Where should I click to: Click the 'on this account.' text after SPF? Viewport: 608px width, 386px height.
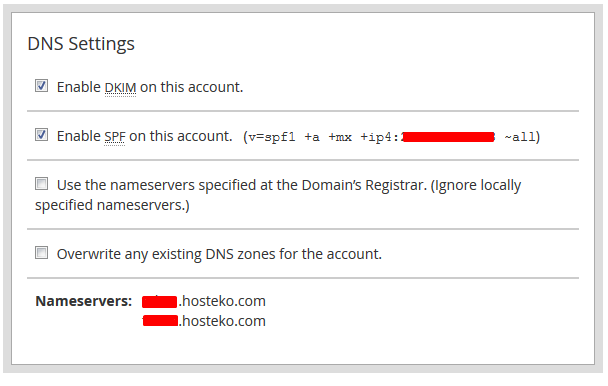click(181, 136)
